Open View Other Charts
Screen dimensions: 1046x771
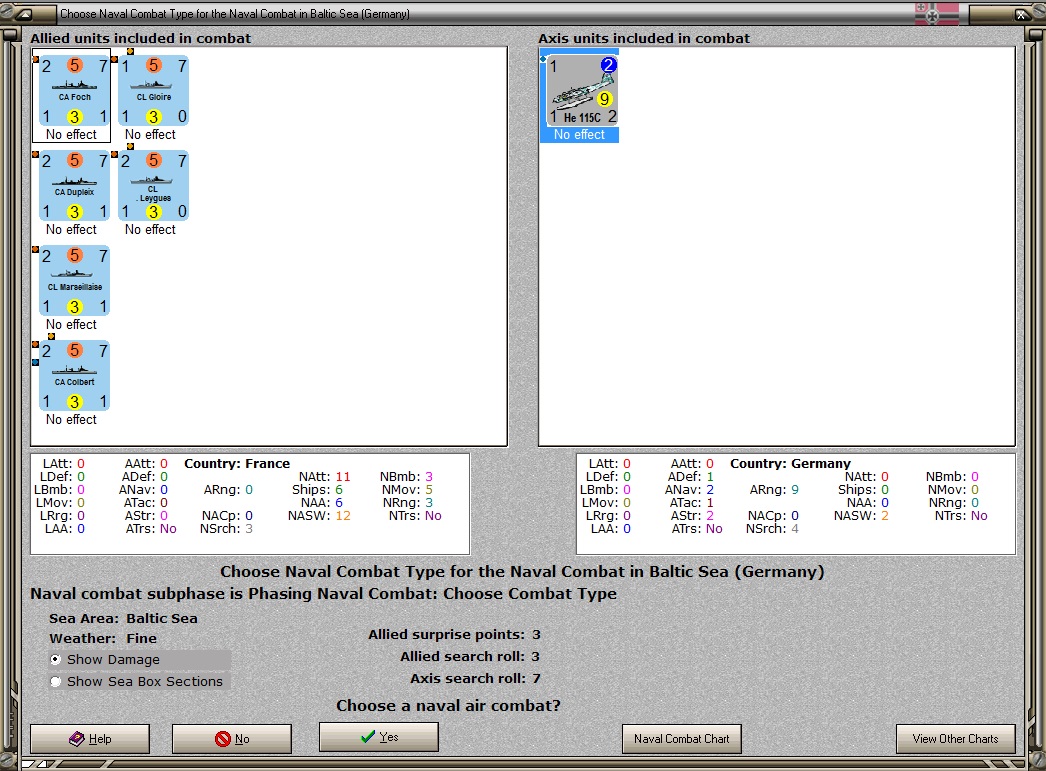[955, 738]
